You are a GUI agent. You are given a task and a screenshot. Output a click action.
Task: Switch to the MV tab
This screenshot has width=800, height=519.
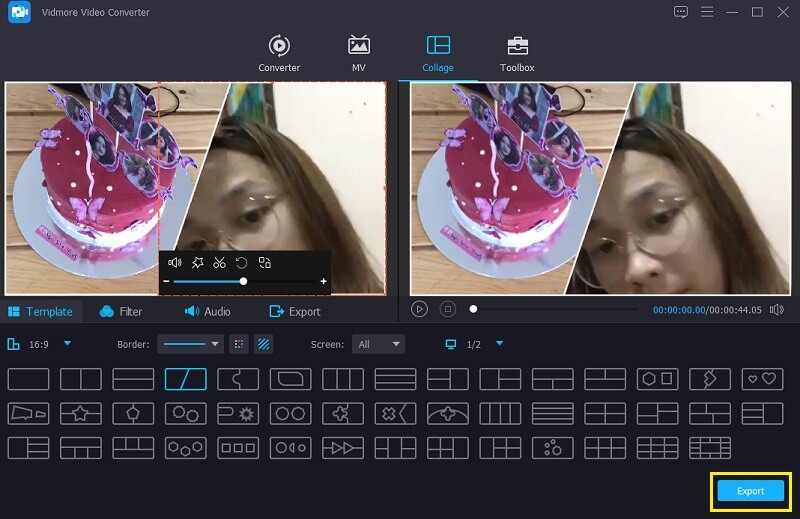359,54
